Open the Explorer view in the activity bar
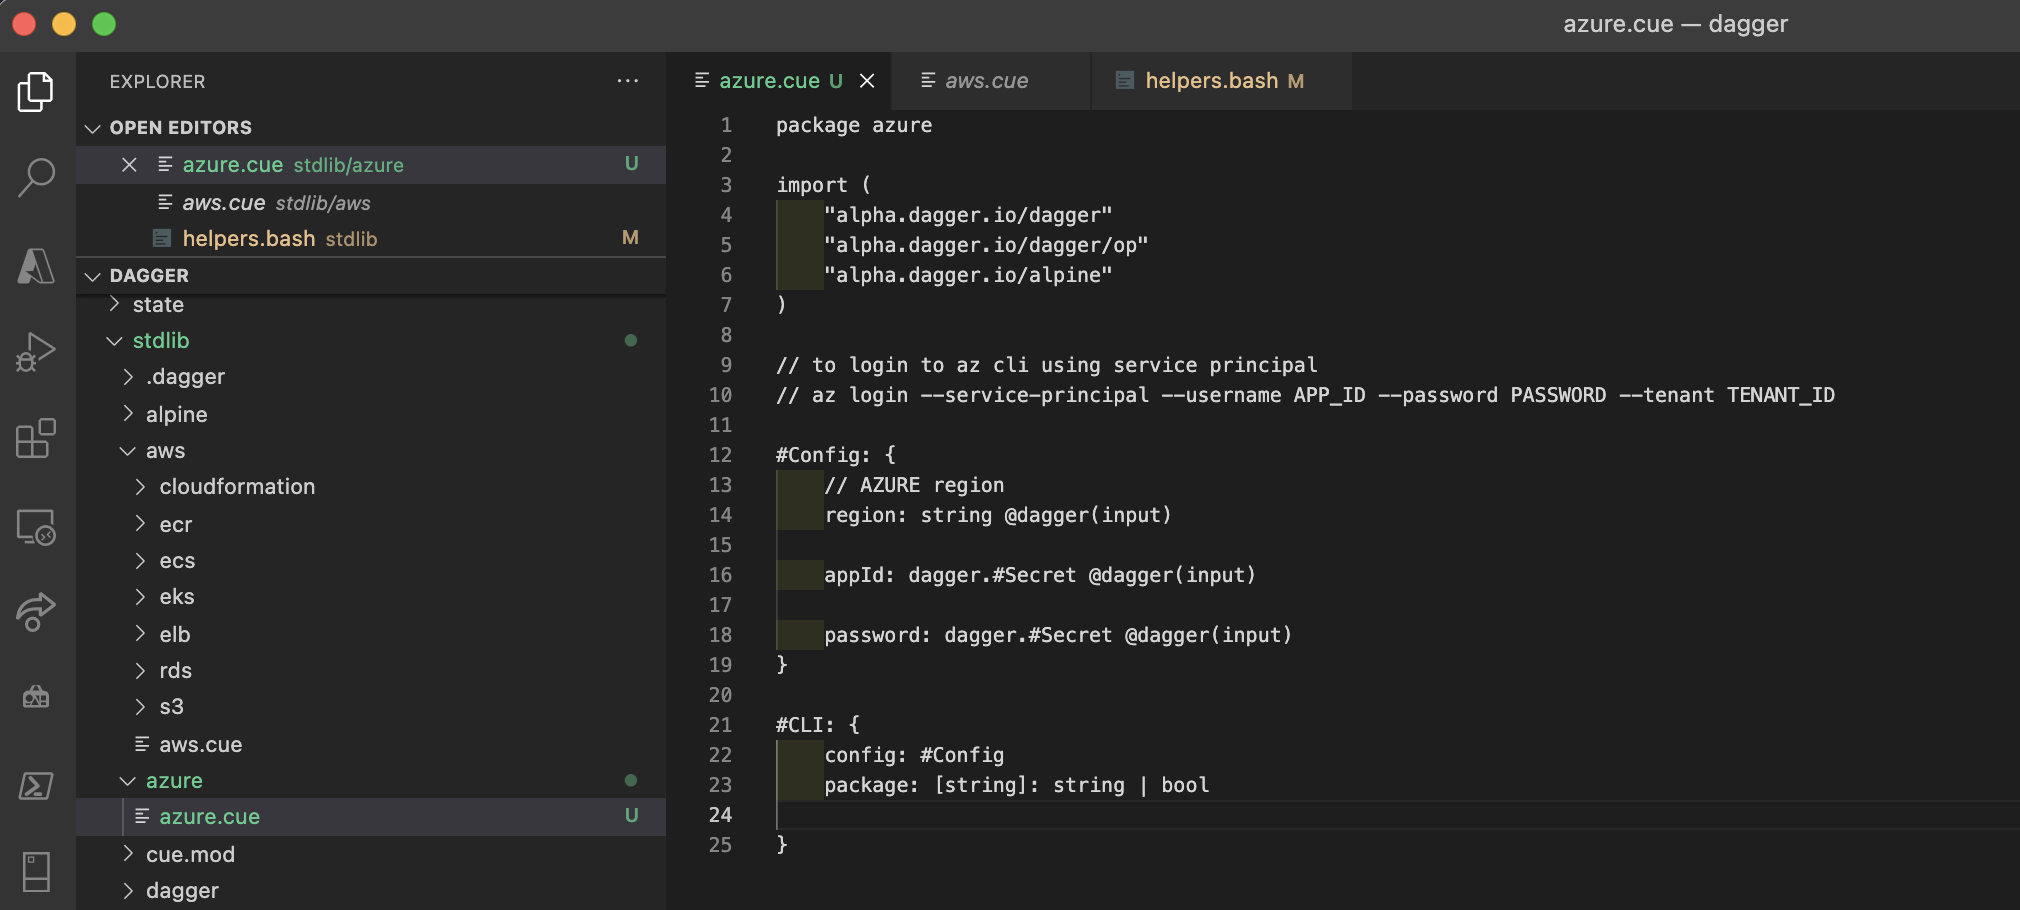Viewport: 2020px width, 910px height. 37,90
